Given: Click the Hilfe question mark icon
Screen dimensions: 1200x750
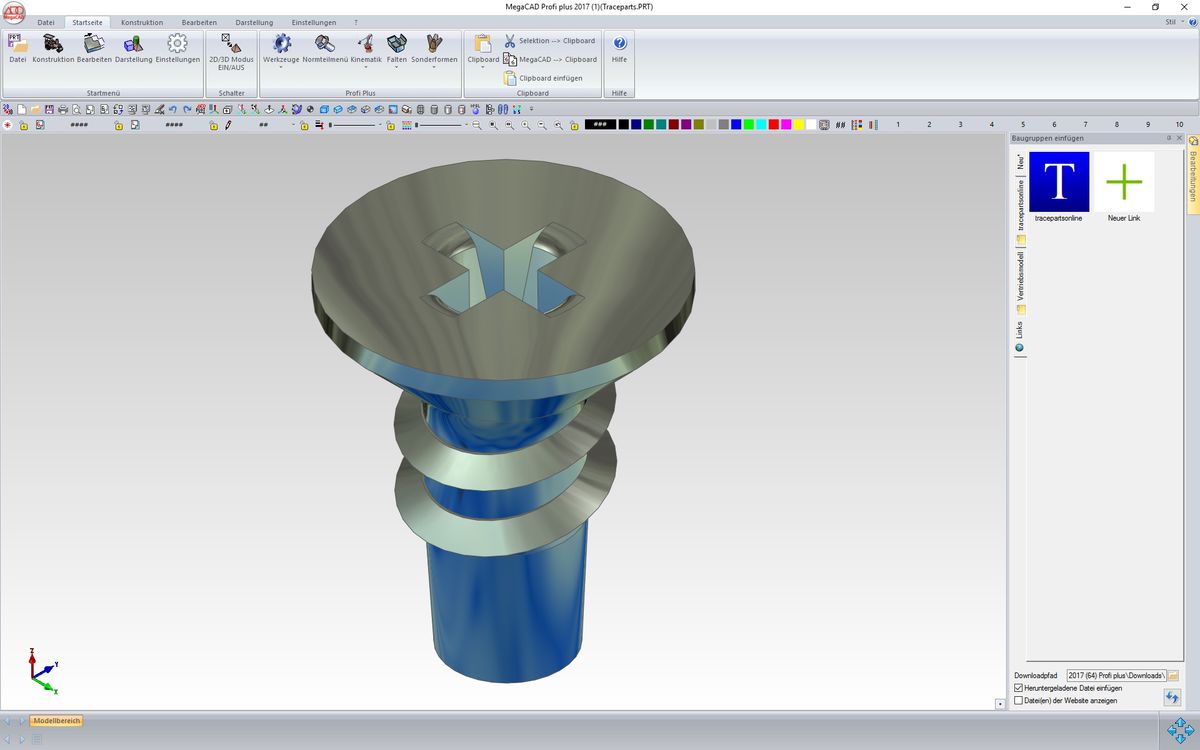Looking at the screenshot, I should 619,45.
